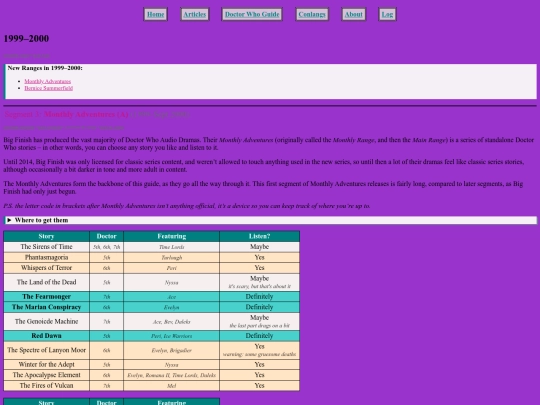Click the 'Time Lords' featuring cell
This screenshot has height=405, width=540.
point(172,247)
